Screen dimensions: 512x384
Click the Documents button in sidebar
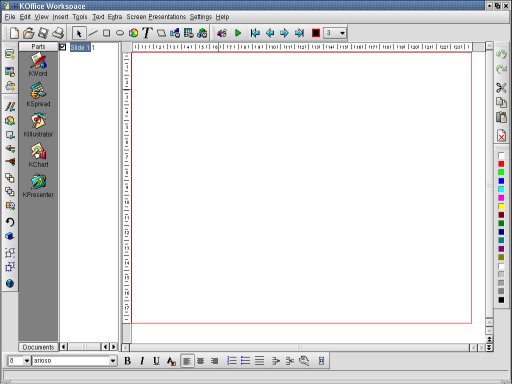pos(38,347)
